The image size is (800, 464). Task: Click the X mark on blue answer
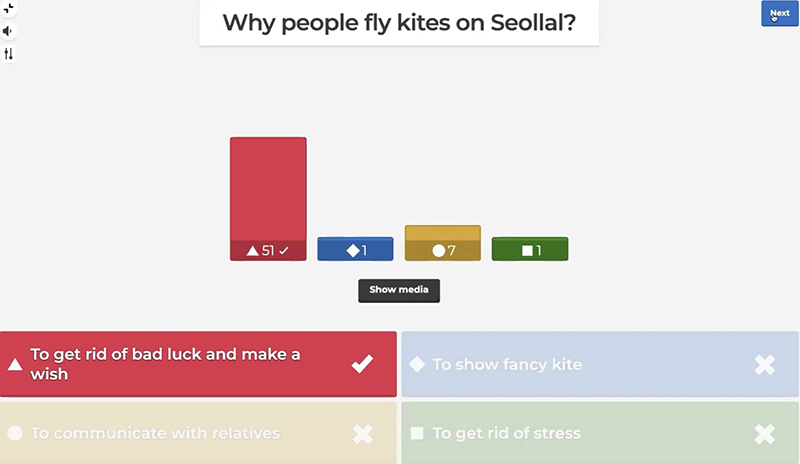tap(764, 365)
